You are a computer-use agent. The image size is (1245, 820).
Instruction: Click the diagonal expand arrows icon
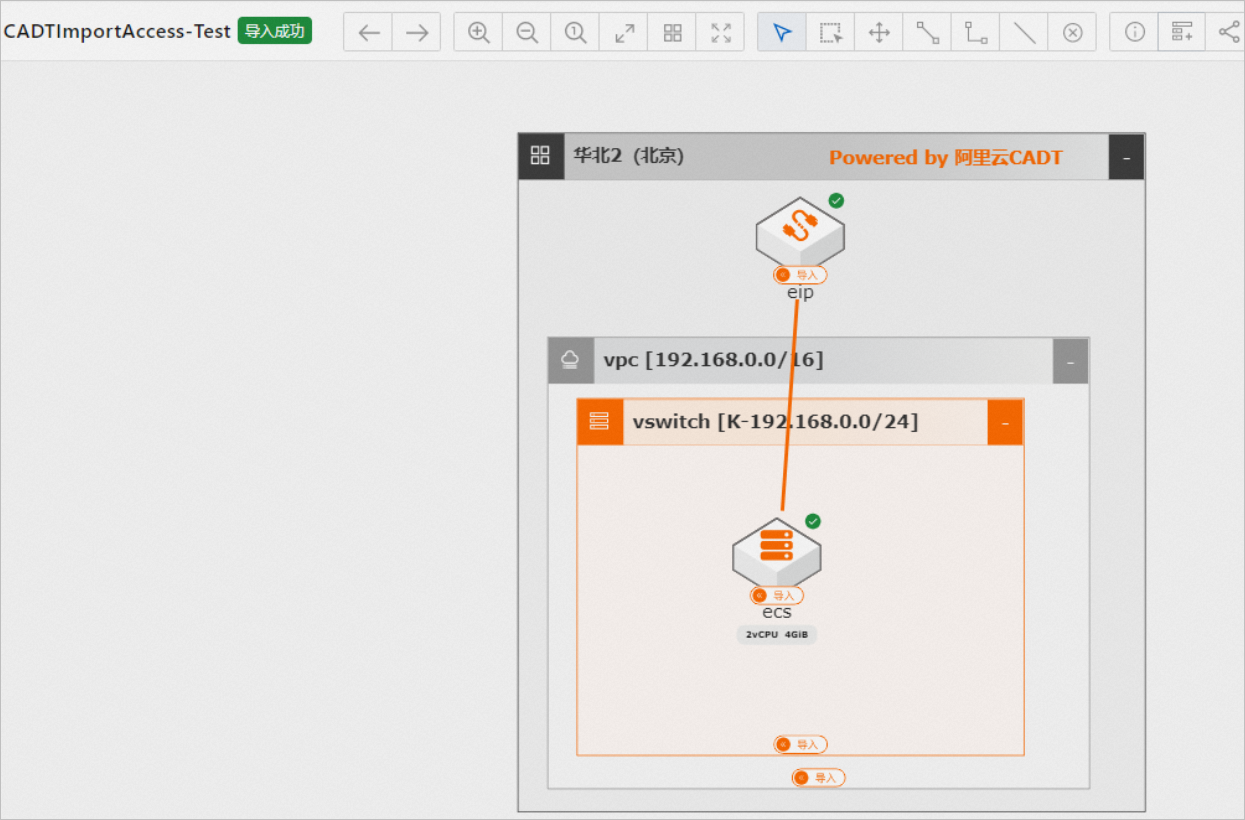tap(624, 32)
